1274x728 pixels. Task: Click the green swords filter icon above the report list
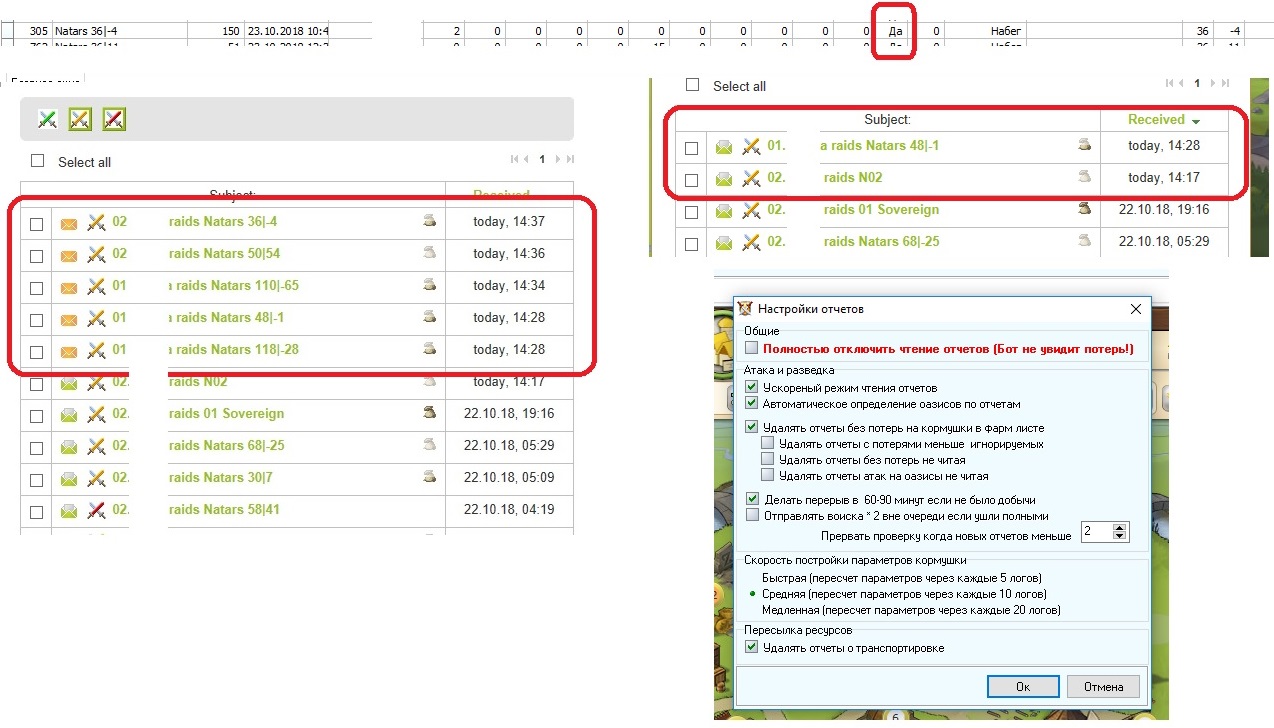[x=47, y=120]
